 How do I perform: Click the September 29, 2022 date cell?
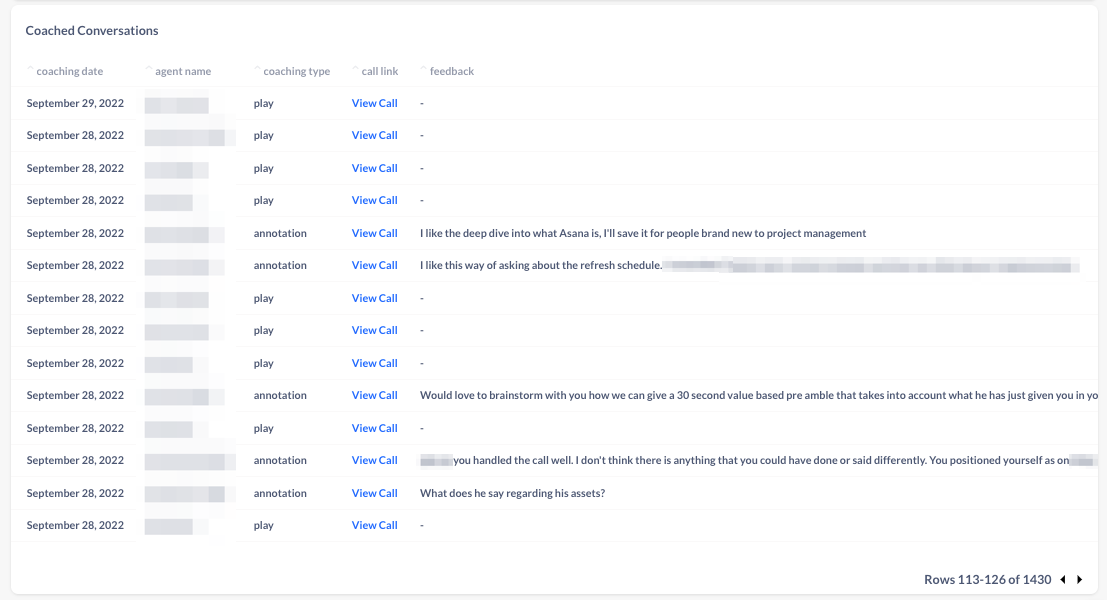75,103
